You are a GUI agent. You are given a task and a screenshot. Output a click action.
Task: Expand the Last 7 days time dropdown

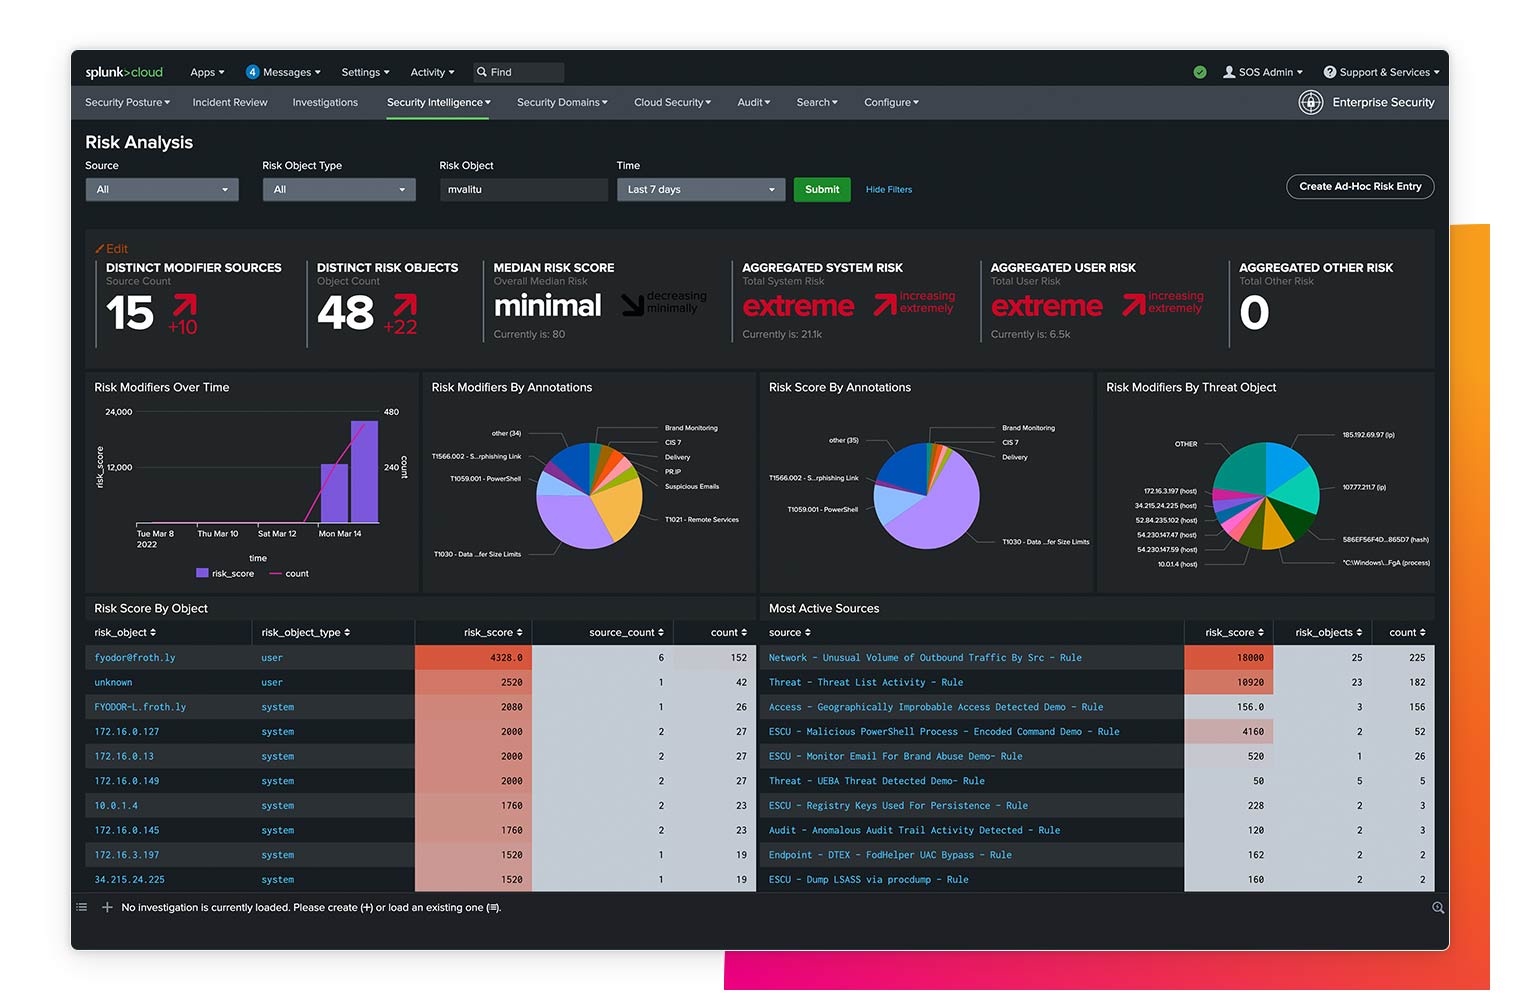[700, 189]
